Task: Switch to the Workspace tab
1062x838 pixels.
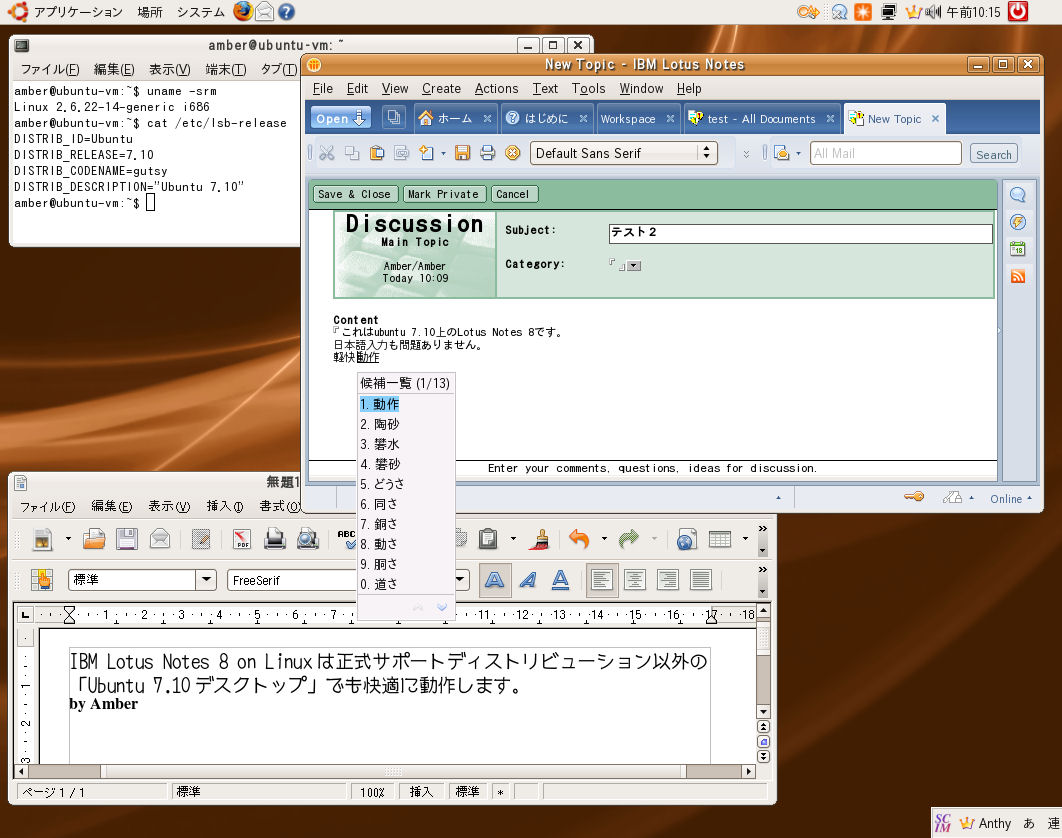Action: 636,119
